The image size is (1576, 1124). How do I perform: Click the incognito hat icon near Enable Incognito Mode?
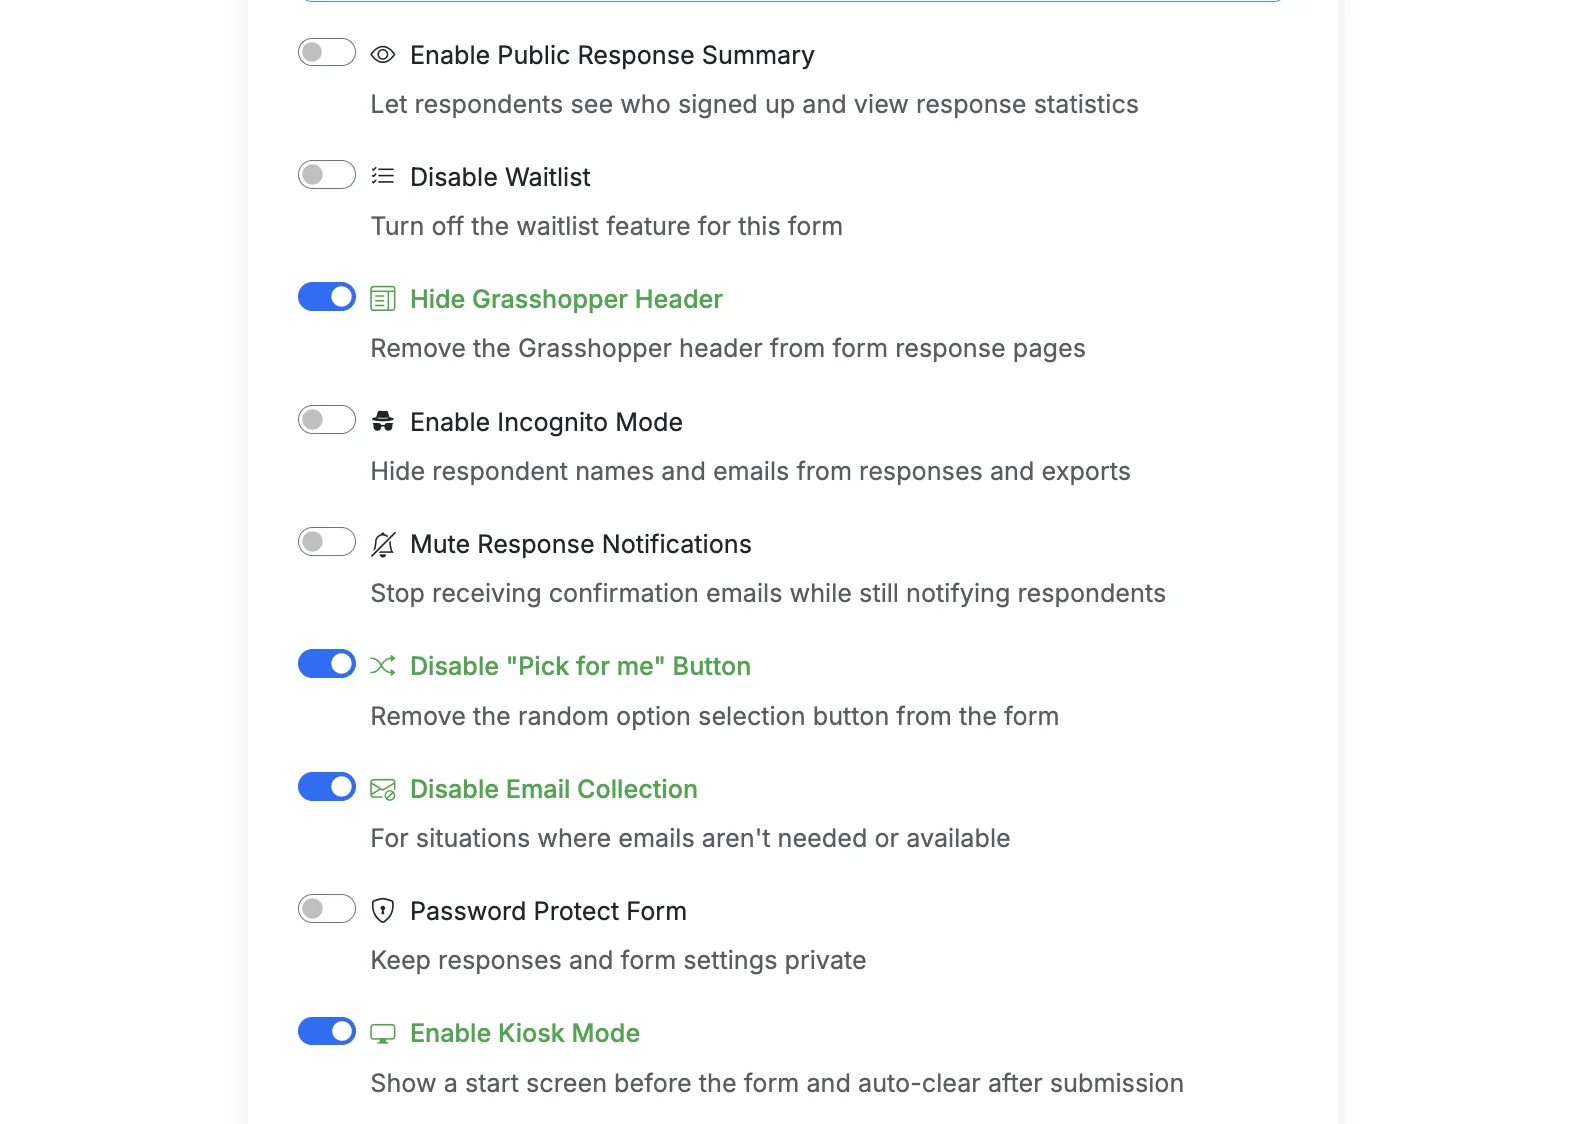click(383, 421)
